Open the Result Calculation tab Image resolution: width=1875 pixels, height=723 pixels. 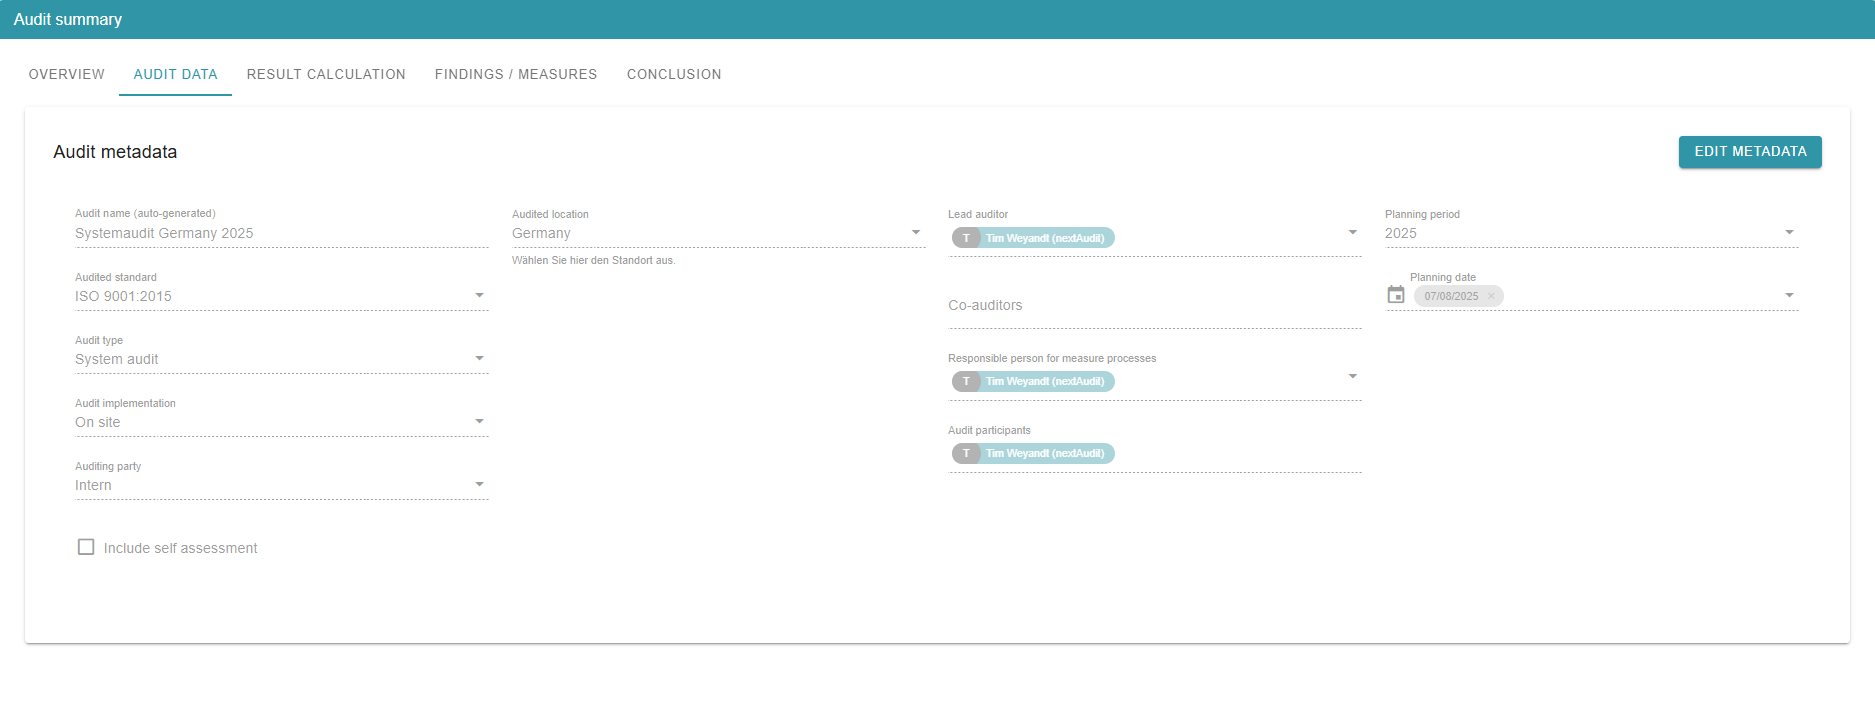tap(326, 74)
